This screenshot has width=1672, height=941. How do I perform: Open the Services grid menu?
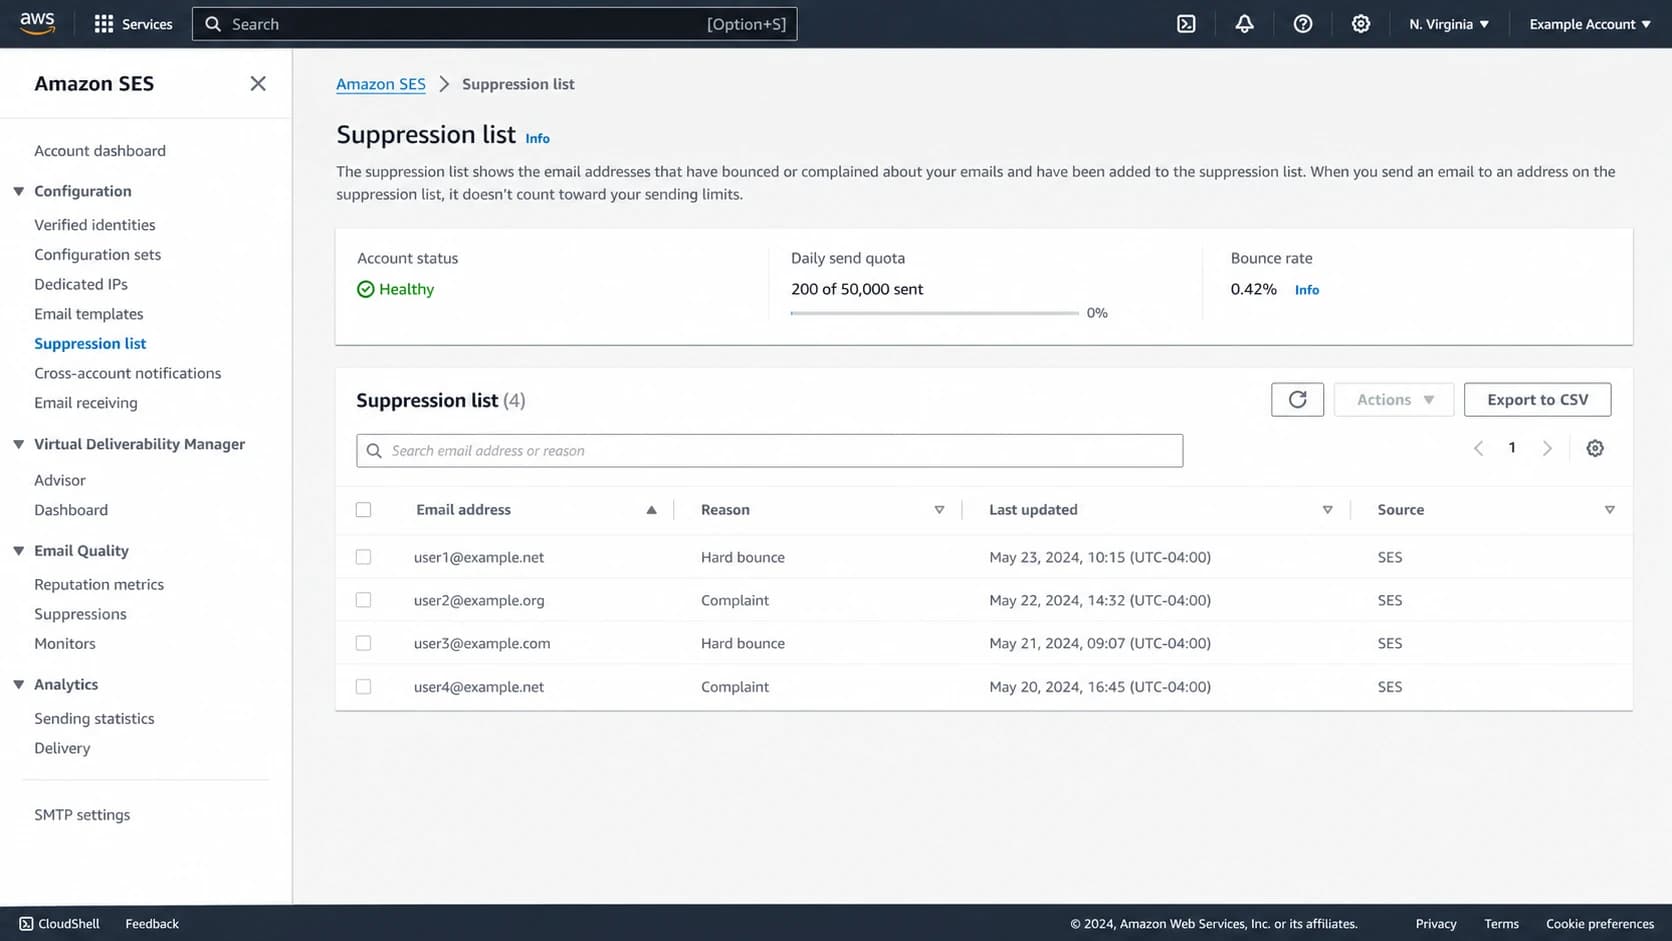[133, 24]
